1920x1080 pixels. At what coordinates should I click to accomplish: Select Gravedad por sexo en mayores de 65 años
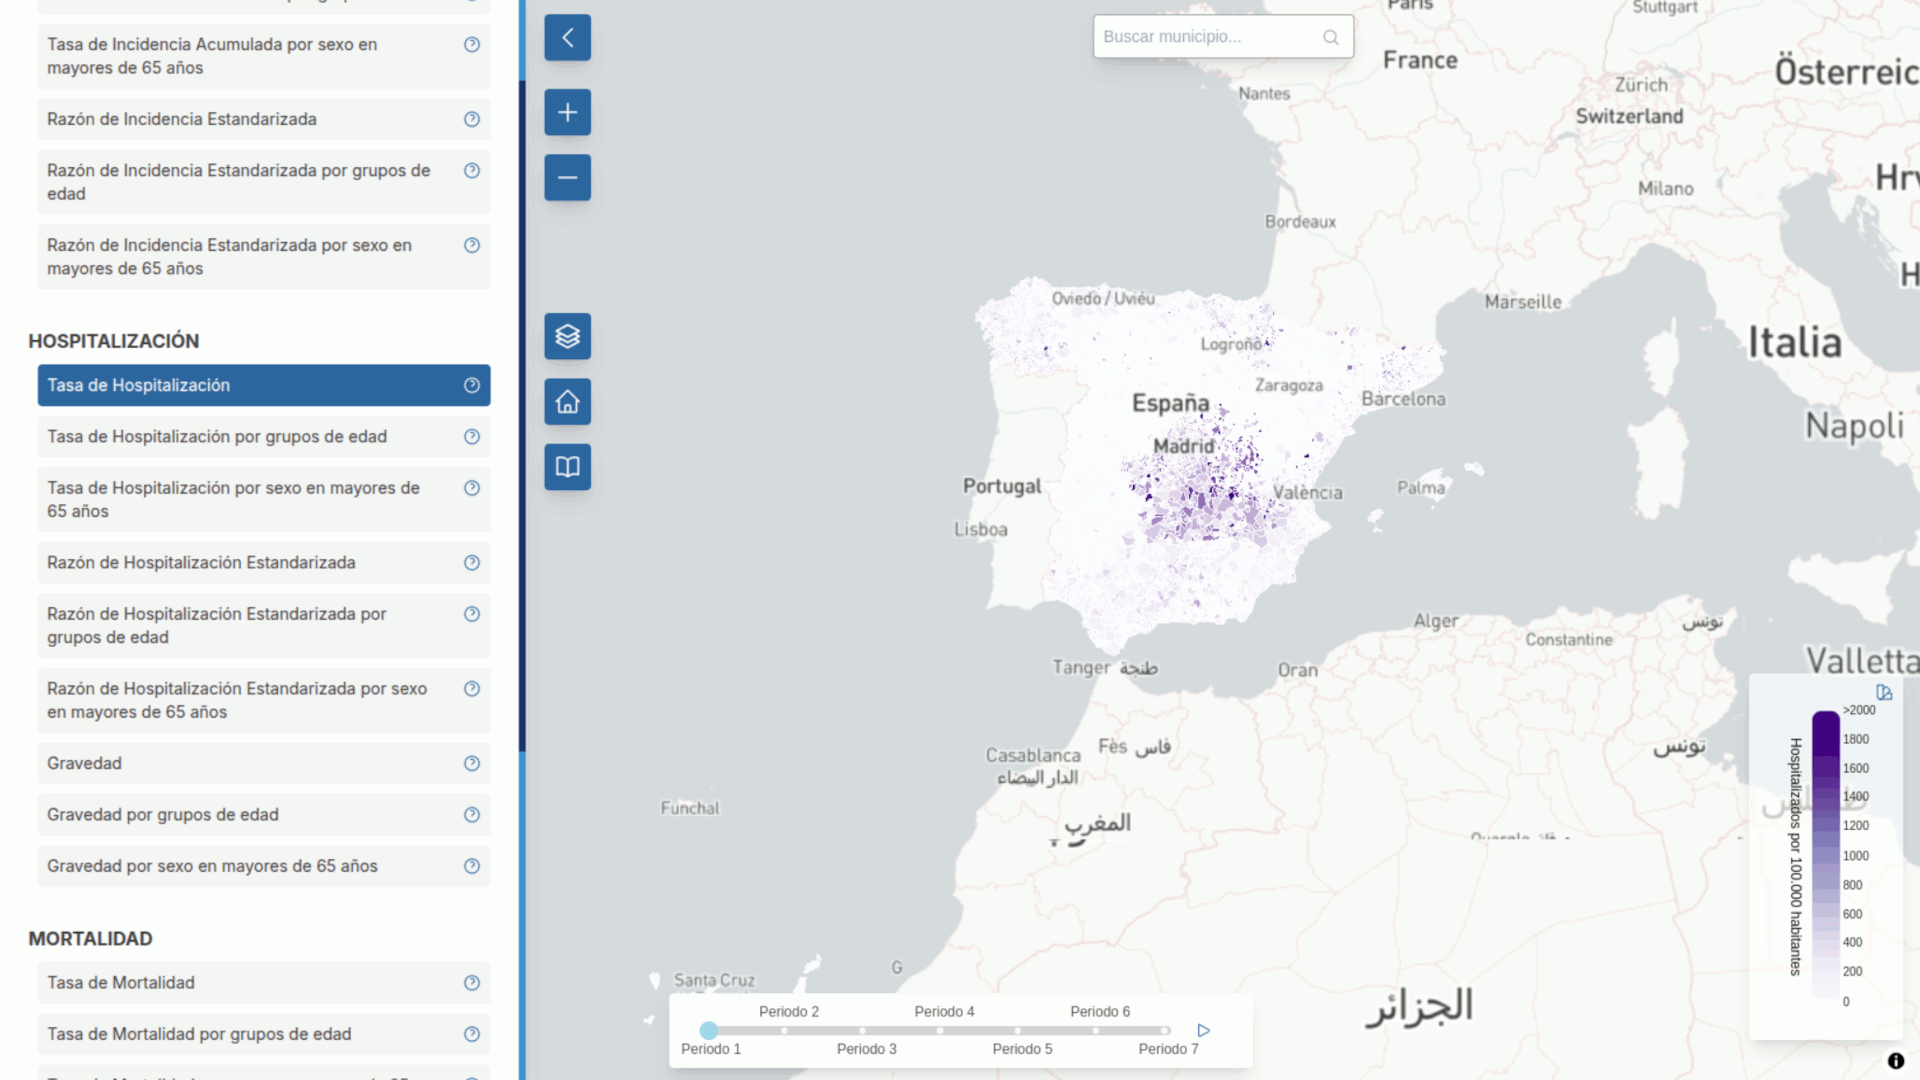click(x=264, y=866)
